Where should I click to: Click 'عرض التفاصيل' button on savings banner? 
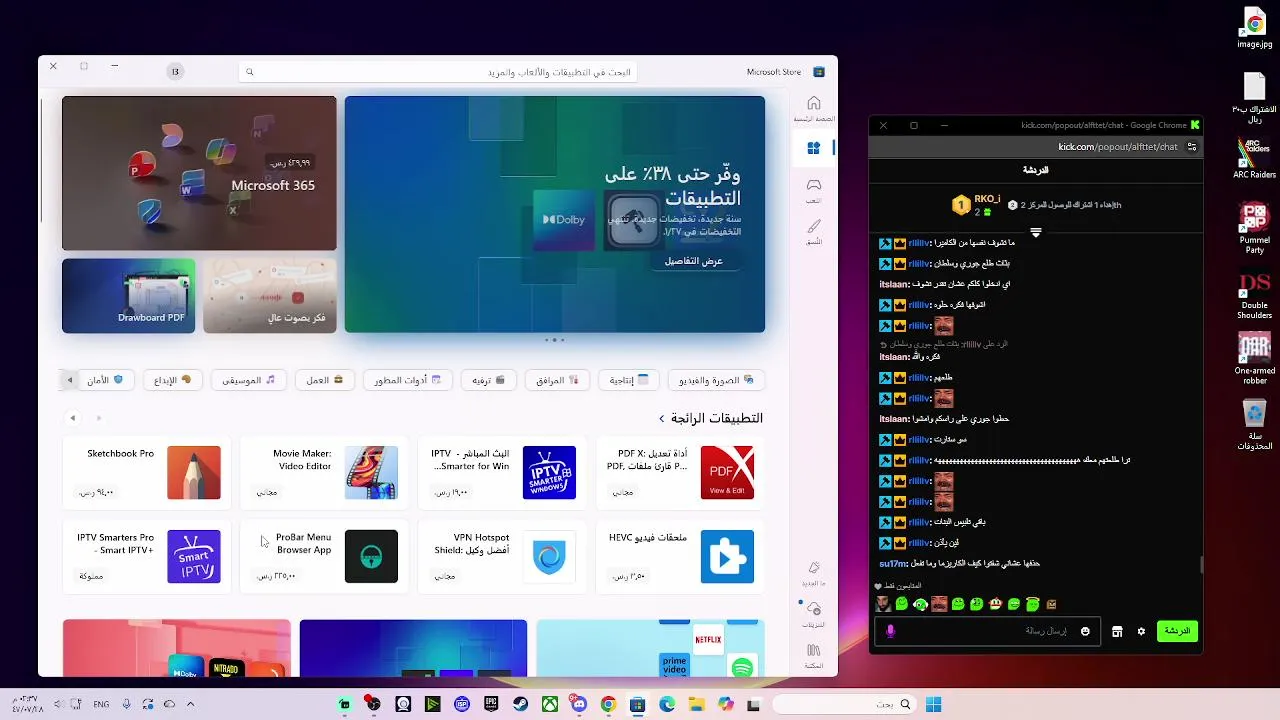(x=694, y=261)
